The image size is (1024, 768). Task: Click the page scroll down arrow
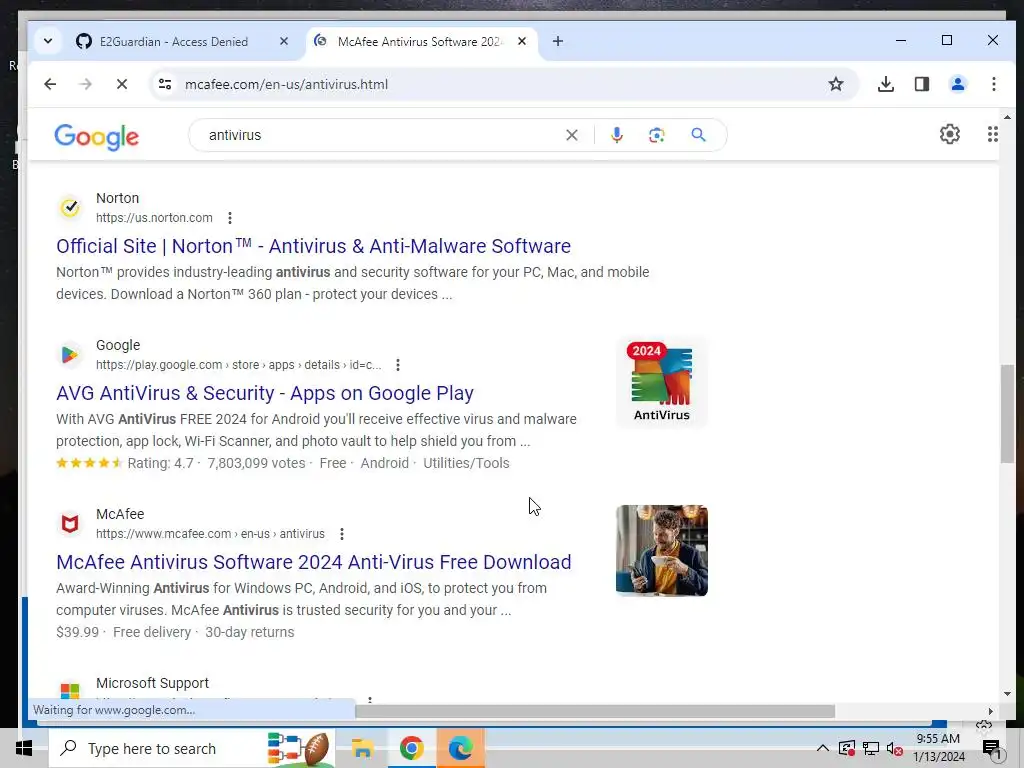tap(1008, 694)
